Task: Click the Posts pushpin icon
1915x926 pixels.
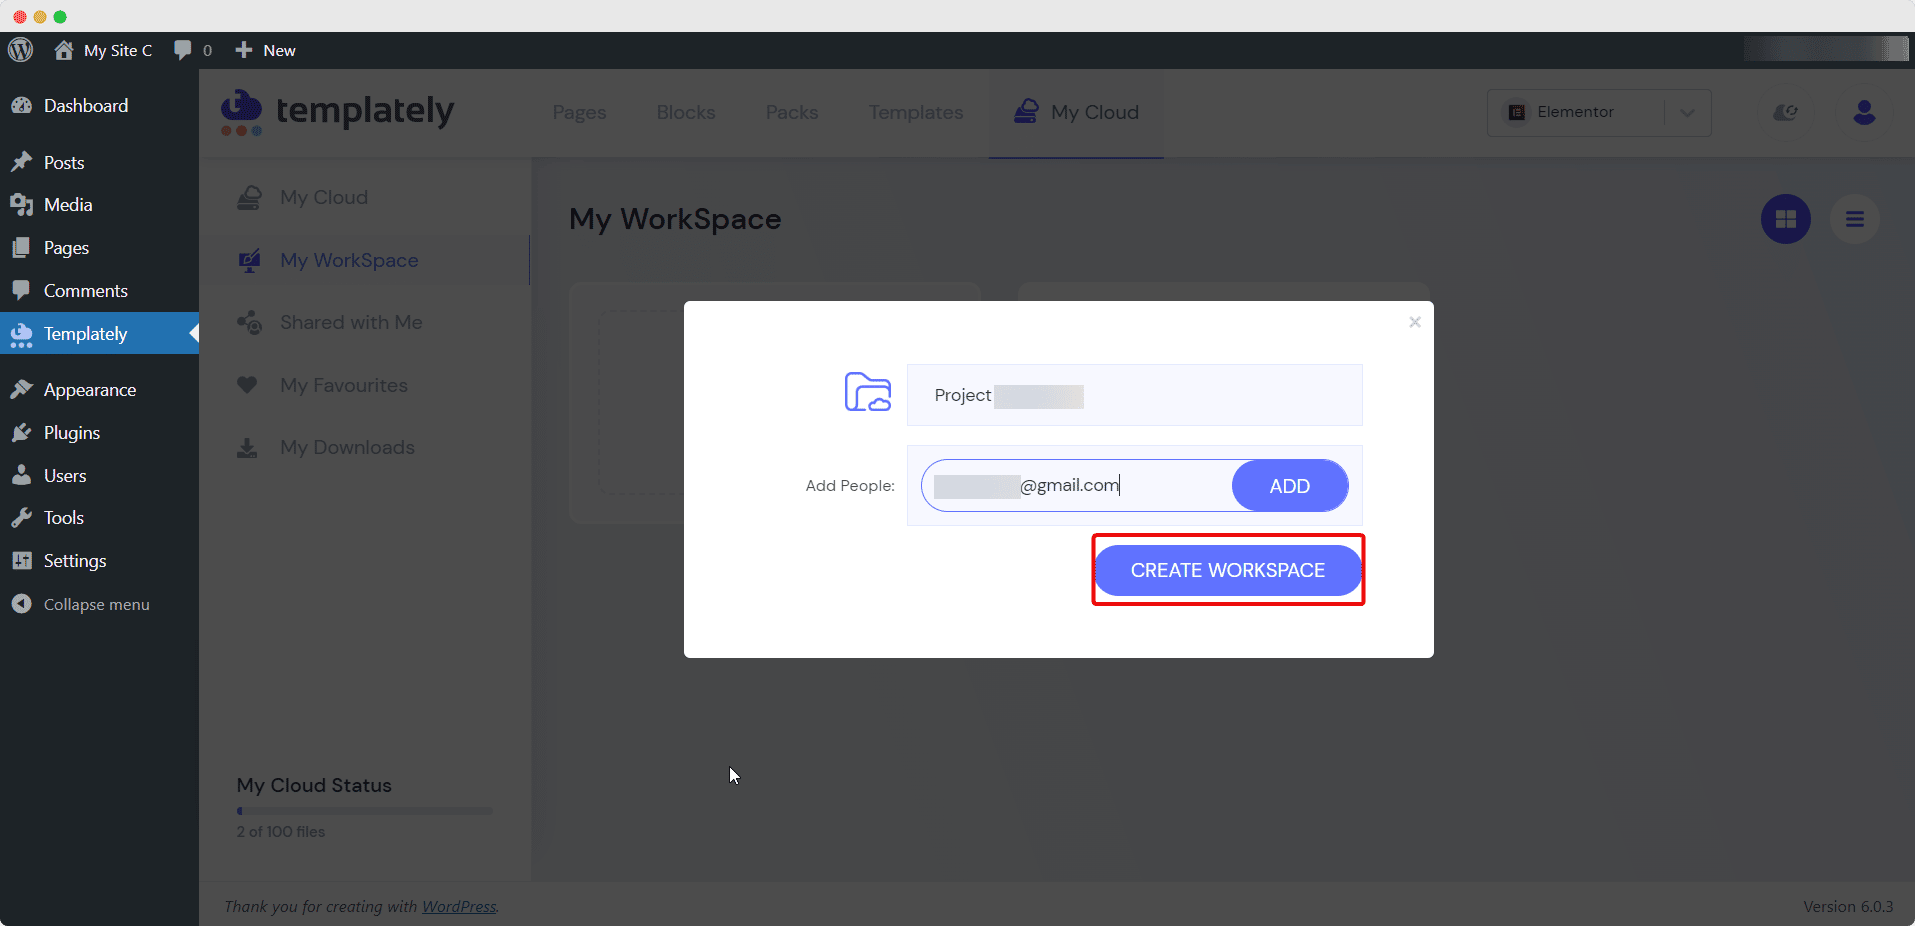Action: click(21, 162)
